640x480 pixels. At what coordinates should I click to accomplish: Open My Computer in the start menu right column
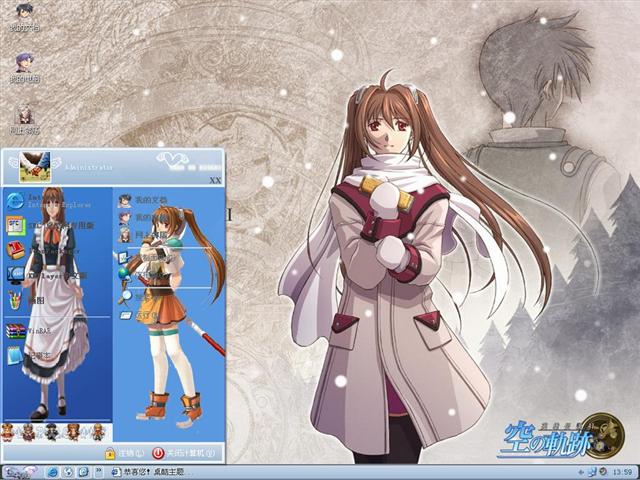tap(143, 217)
